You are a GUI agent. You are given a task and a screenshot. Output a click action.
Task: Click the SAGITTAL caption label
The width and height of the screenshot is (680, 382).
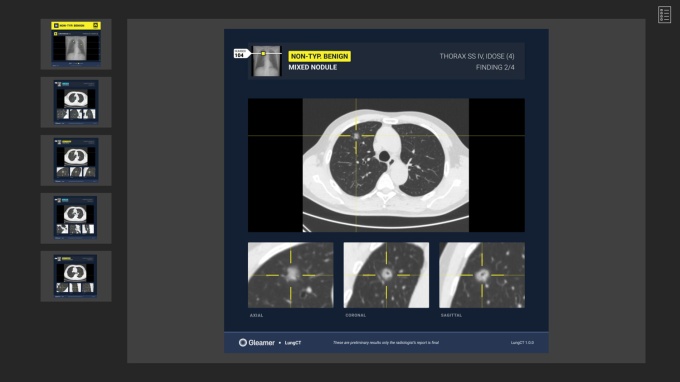(x=451, y=315)
